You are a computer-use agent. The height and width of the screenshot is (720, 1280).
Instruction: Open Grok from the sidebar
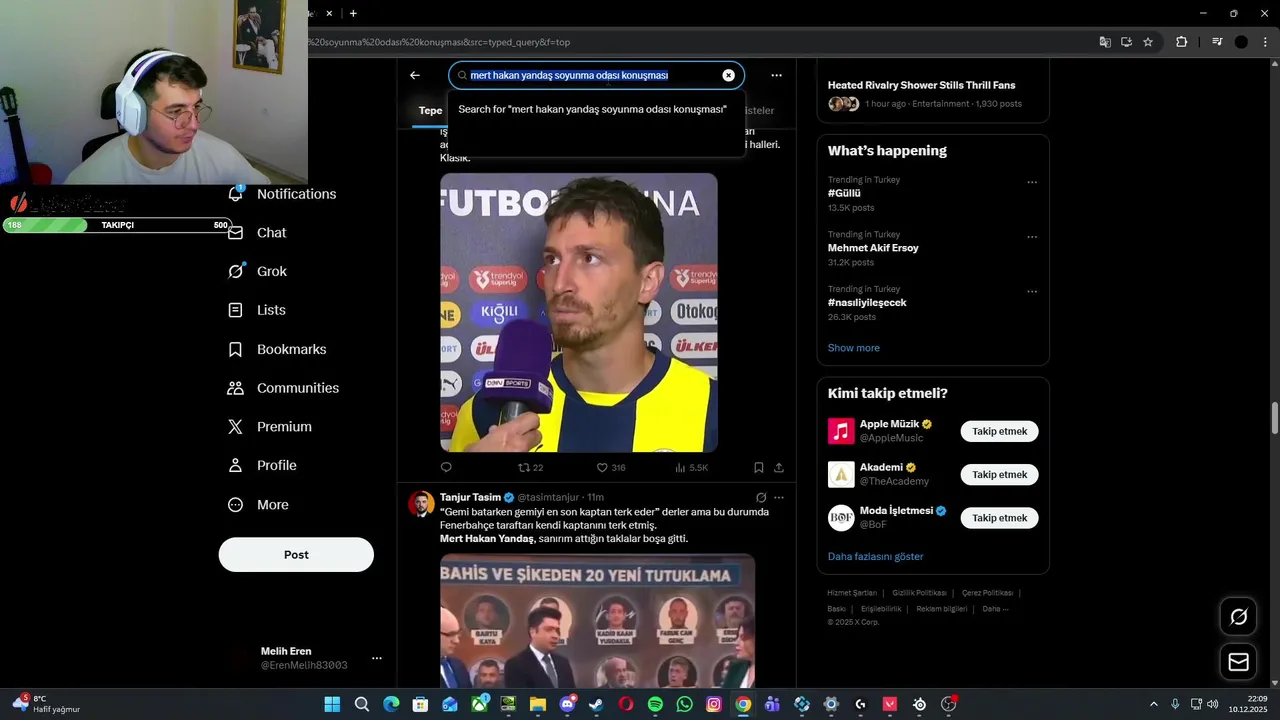[258, 271]
